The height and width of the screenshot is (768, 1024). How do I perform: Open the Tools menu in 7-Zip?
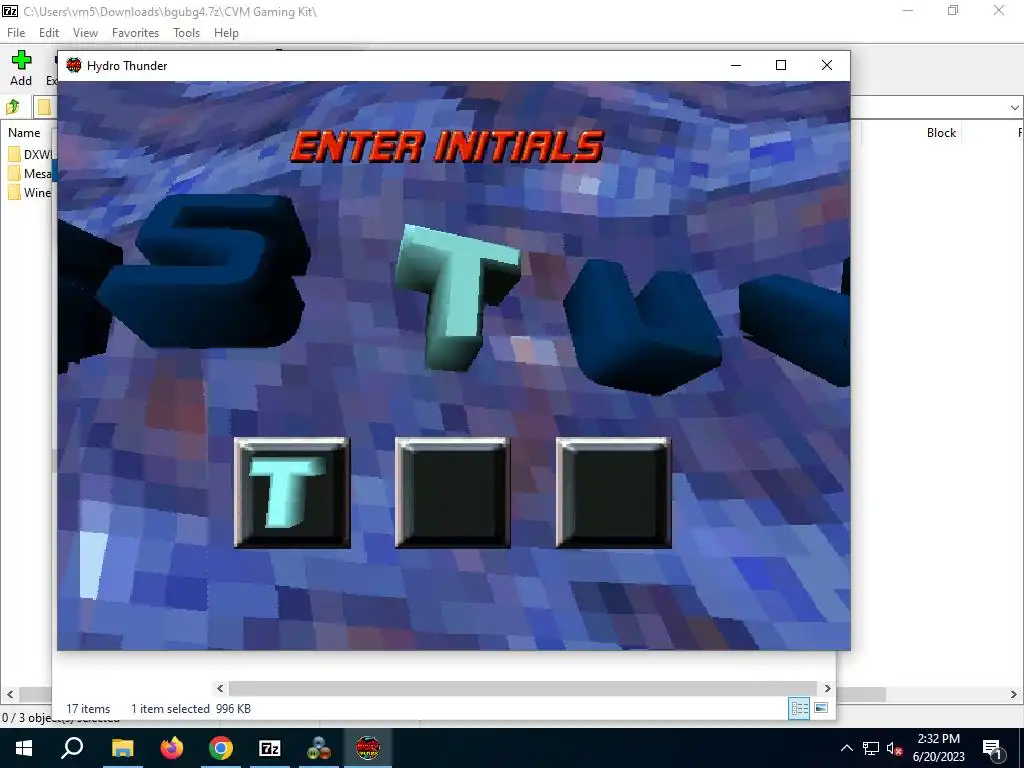pos(186,33)
